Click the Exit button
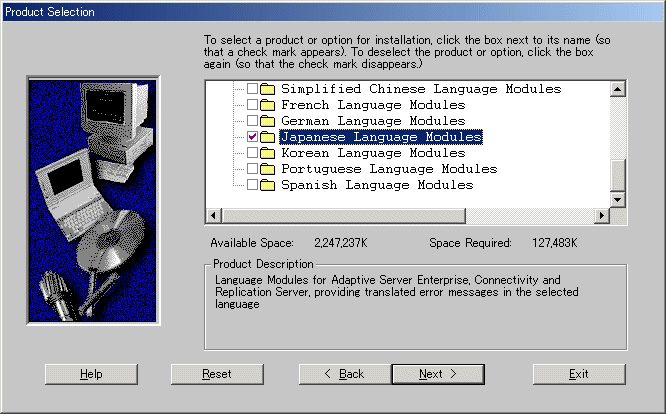 point(578,374)
